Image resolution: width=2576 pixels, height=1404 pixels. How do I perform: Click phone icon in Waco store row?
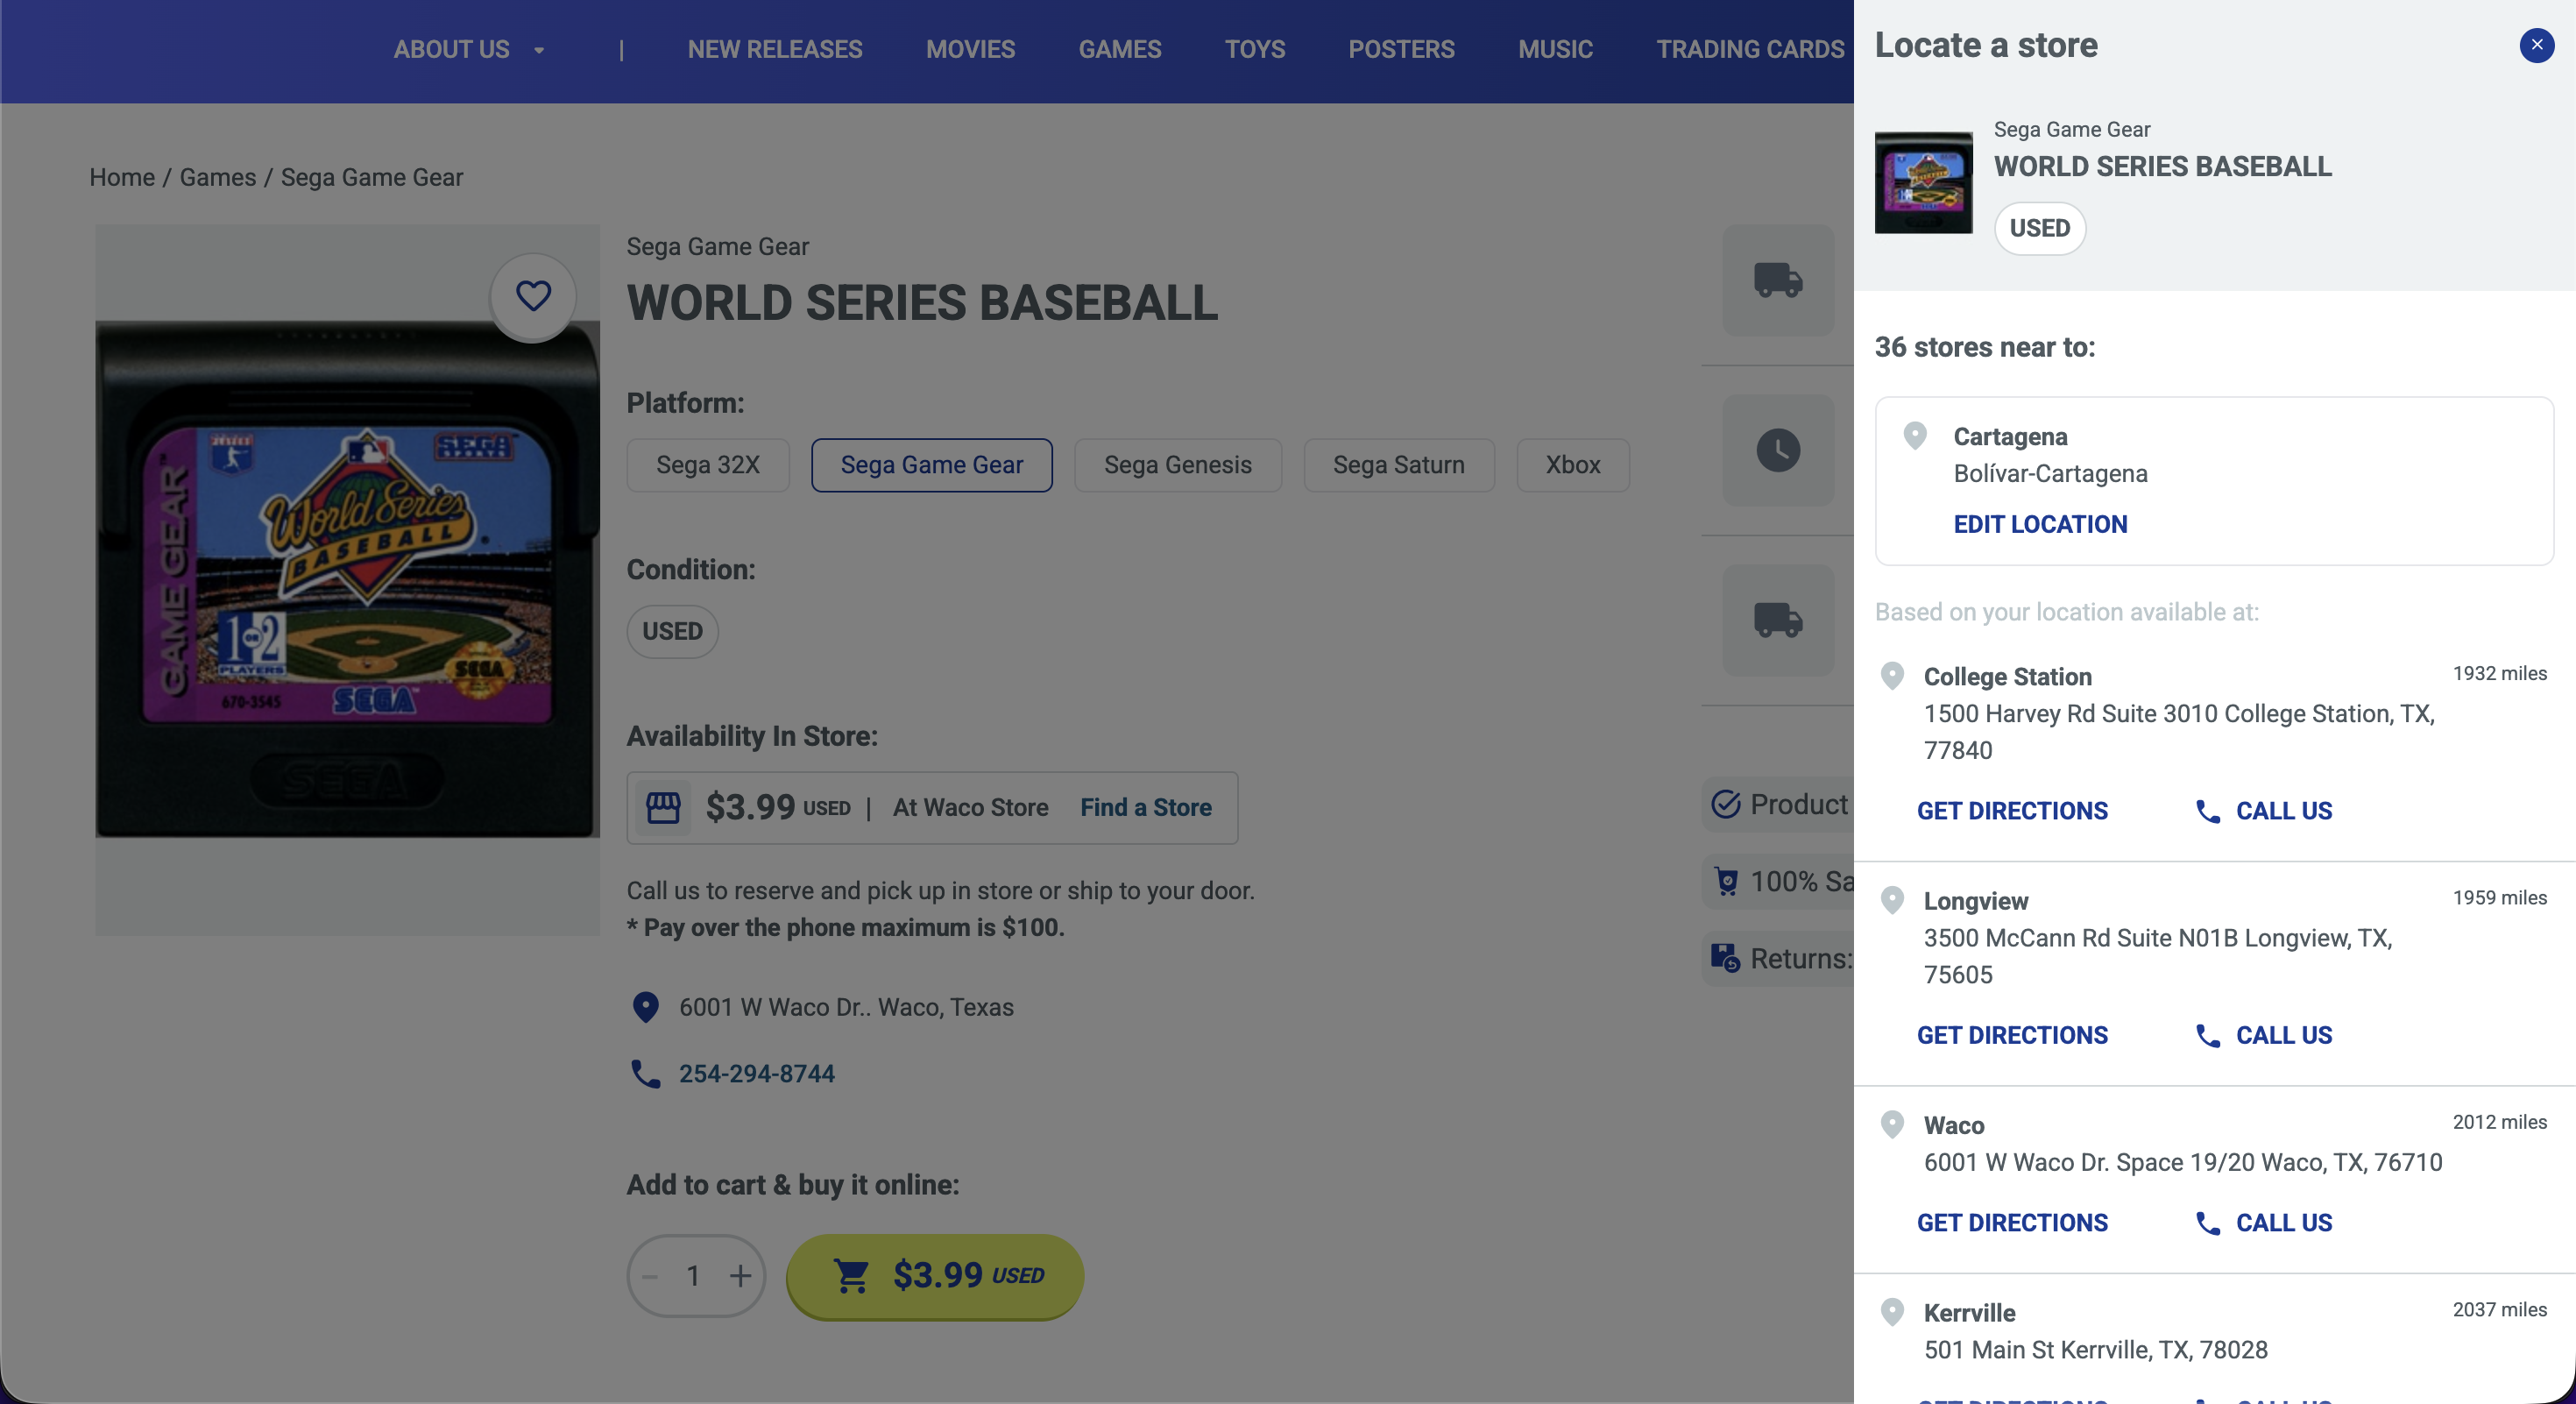coord(2208,1223)
